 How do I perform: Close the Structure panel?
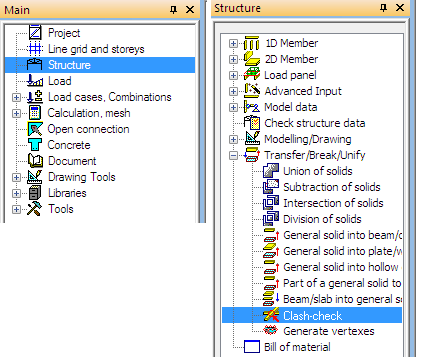pyautogui.click(x=400, y=8)
